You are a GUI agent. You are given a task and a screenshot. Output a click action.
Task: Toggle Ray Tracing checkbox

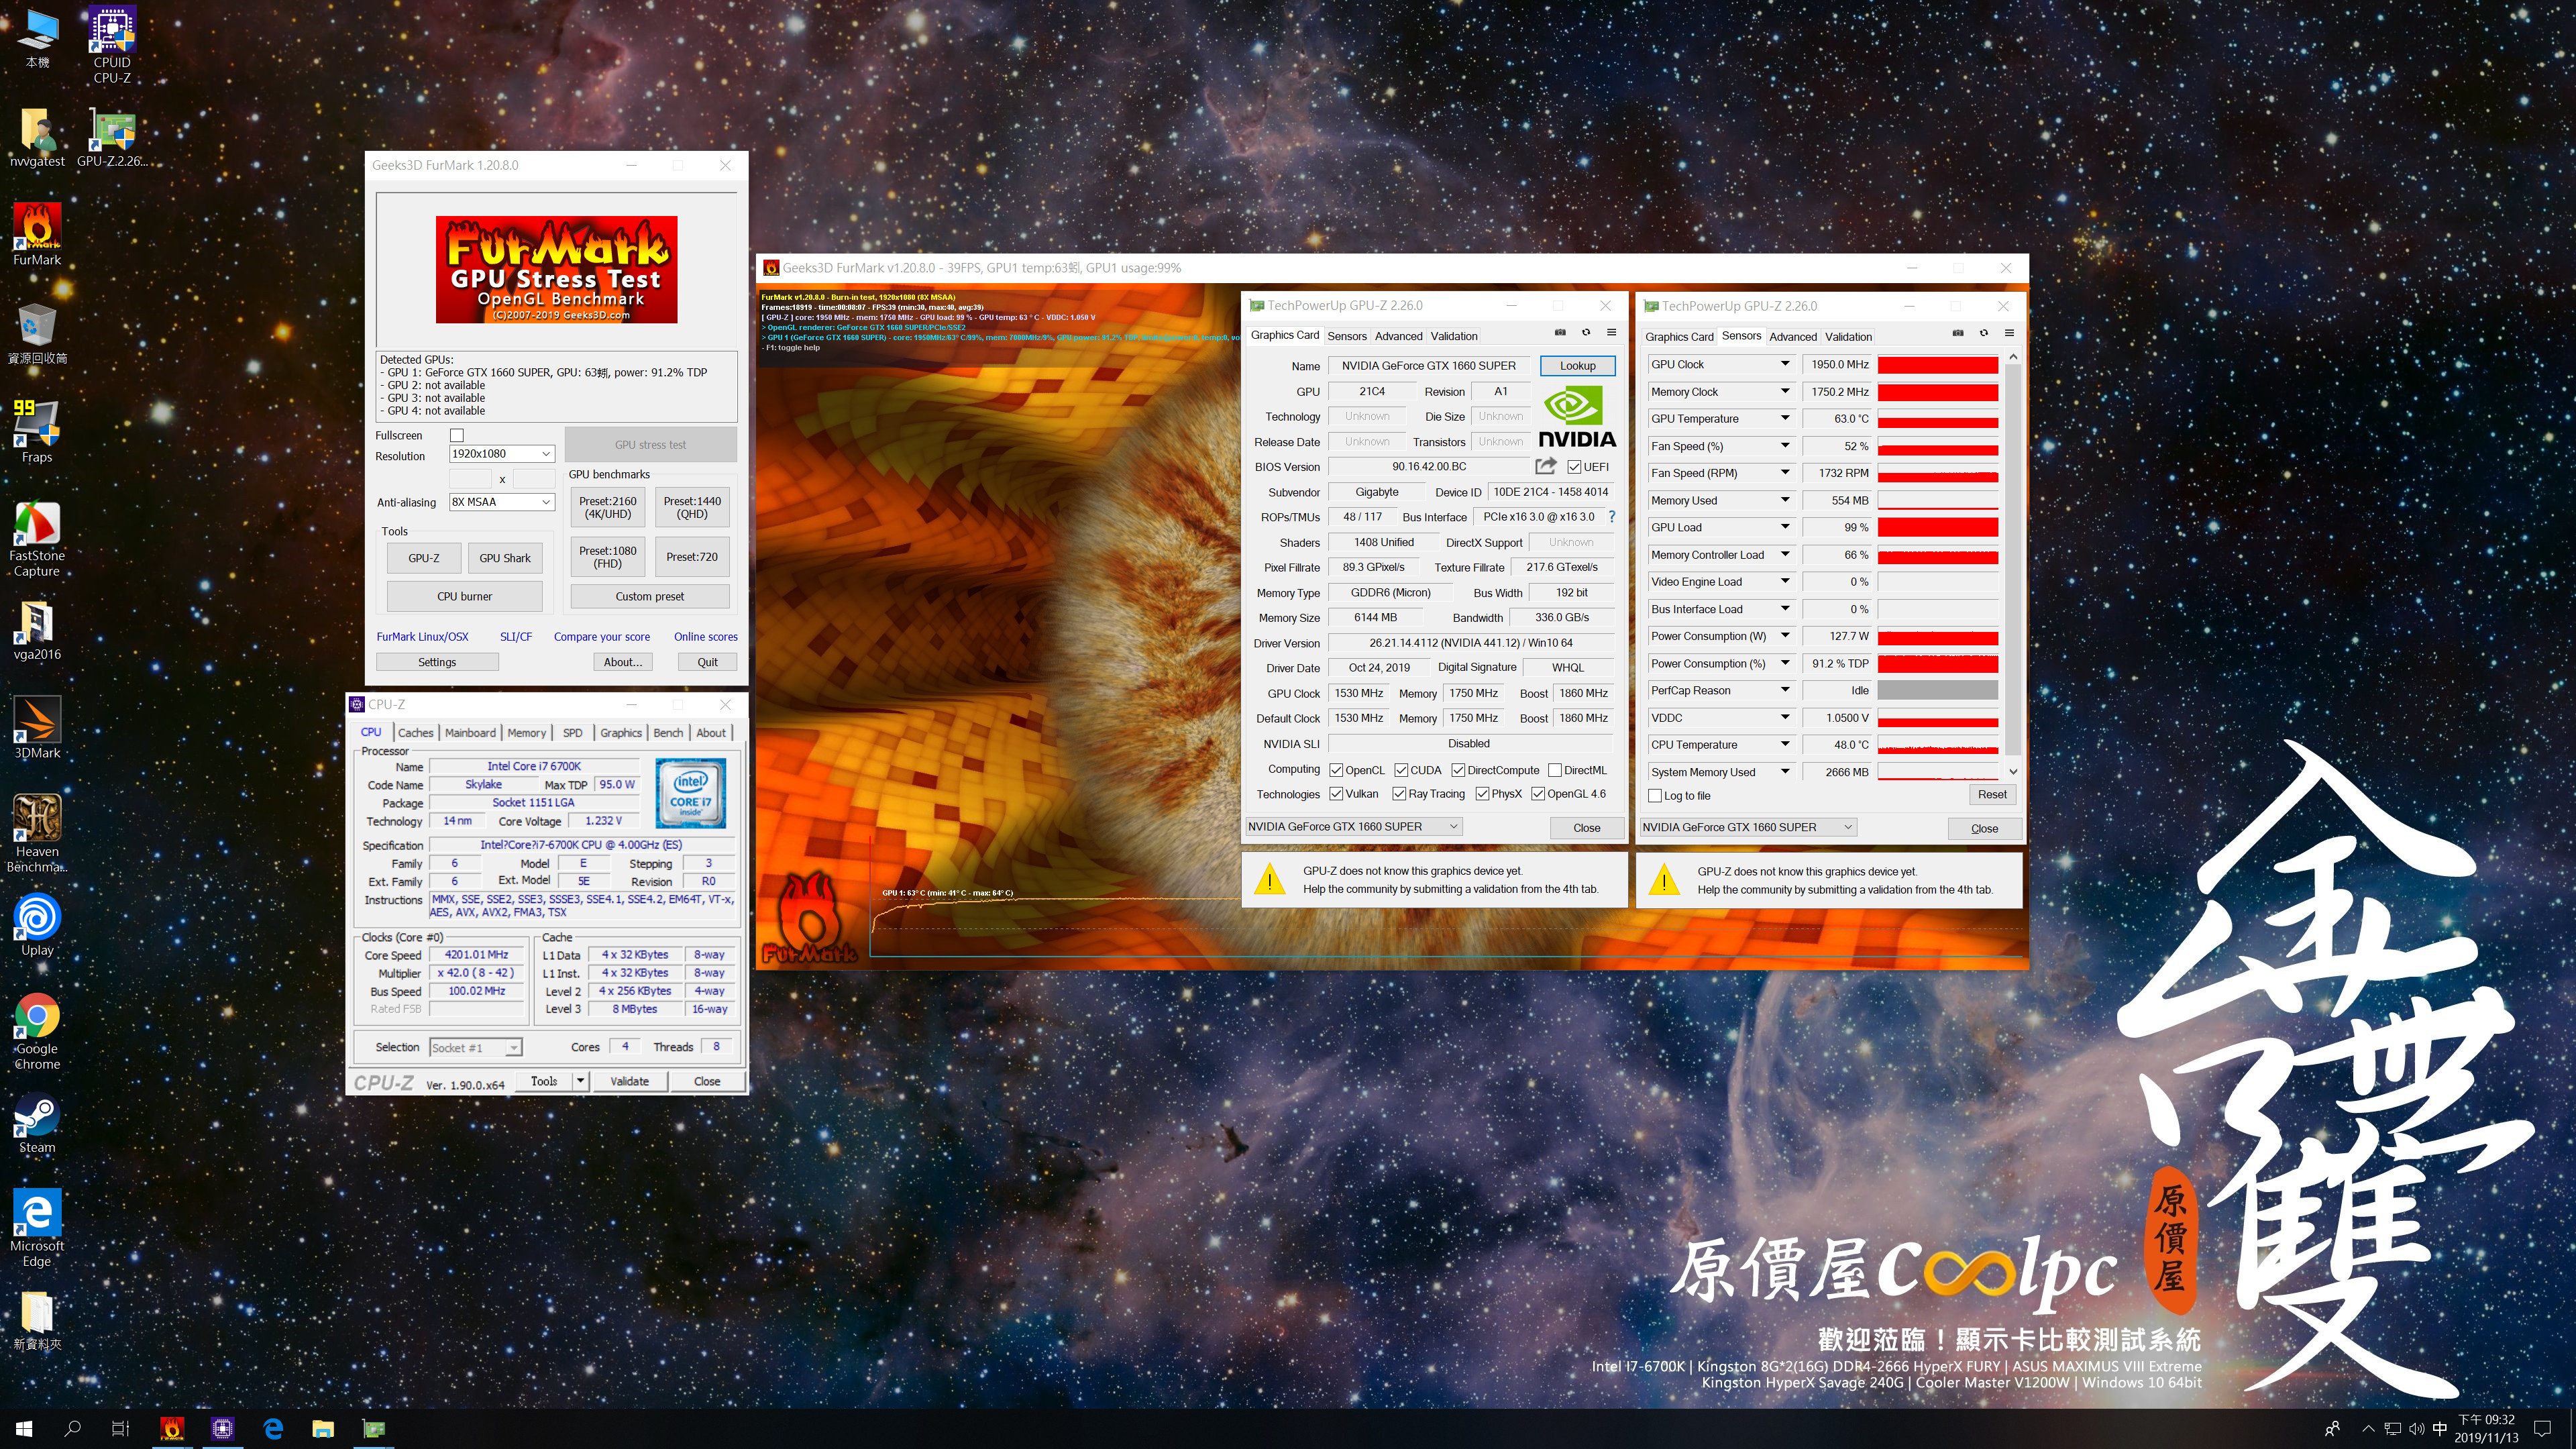click(1399, 794)
